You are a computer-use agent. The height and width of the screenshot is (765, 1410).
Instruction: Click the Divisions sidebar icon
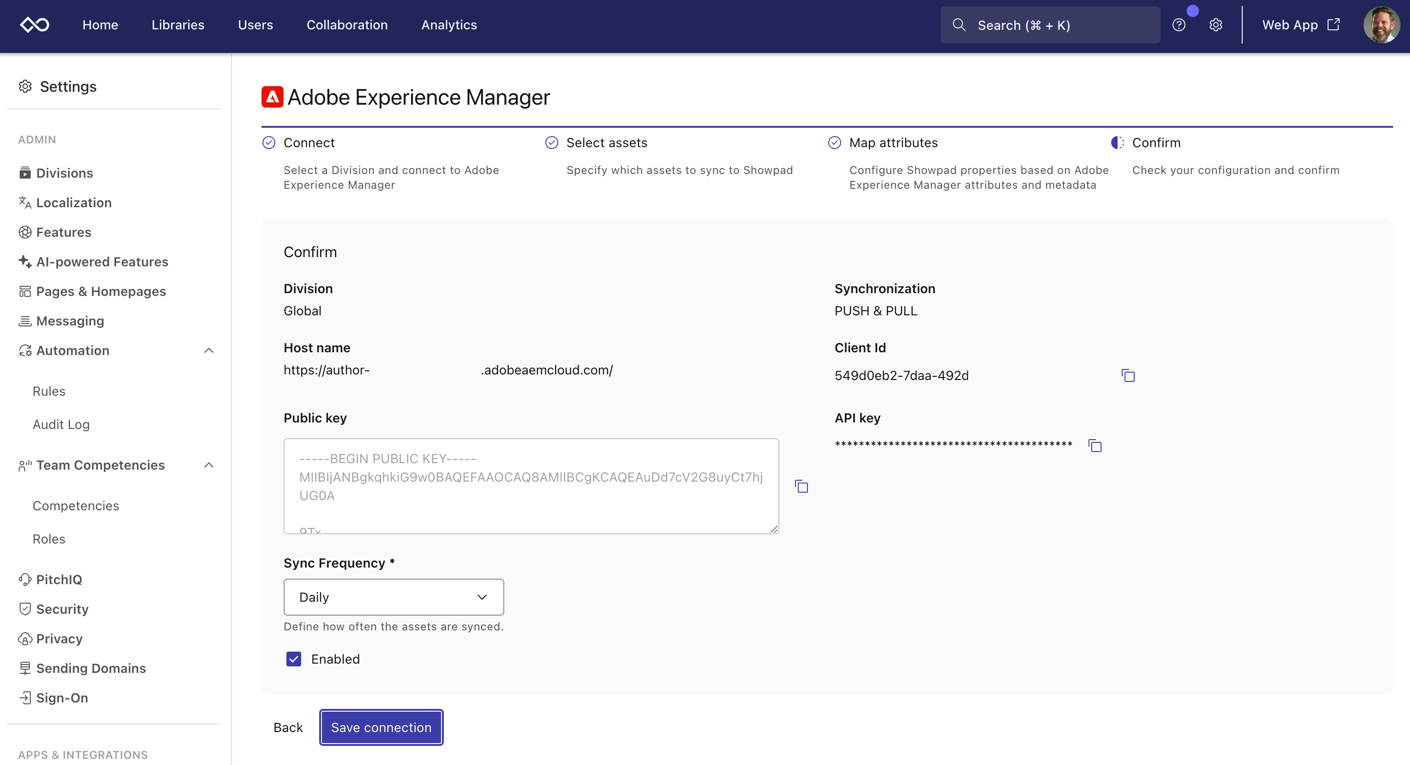(25, 173)
